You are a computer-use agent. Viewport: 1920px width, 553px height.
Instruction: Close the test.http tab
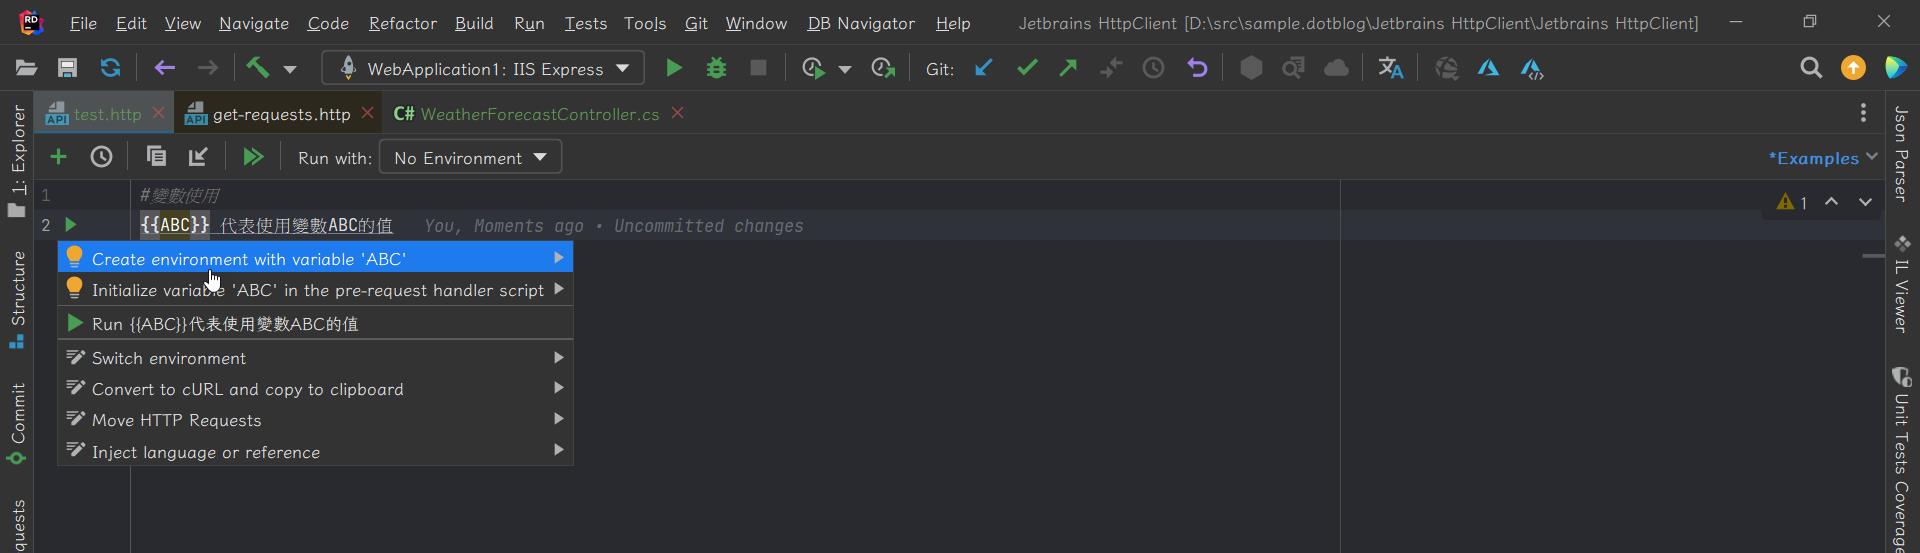point(158,113)
